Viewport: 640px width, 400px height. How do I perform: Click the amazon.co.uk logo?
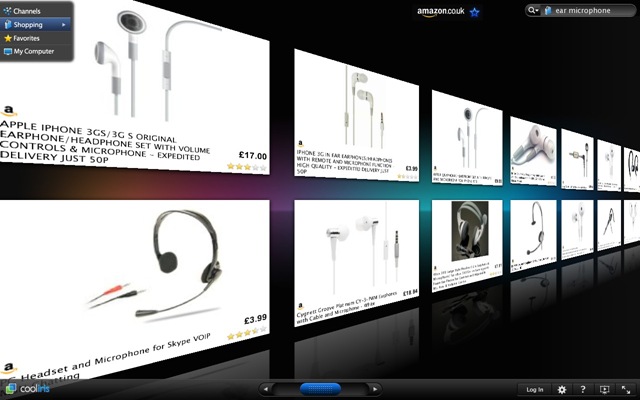440,12
